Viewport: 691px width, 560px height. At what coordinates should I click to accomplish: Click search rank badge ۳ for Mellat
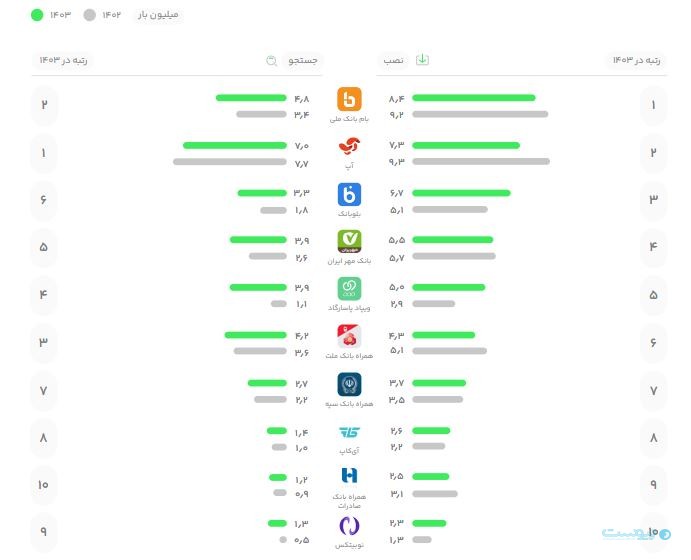(44, 342)
